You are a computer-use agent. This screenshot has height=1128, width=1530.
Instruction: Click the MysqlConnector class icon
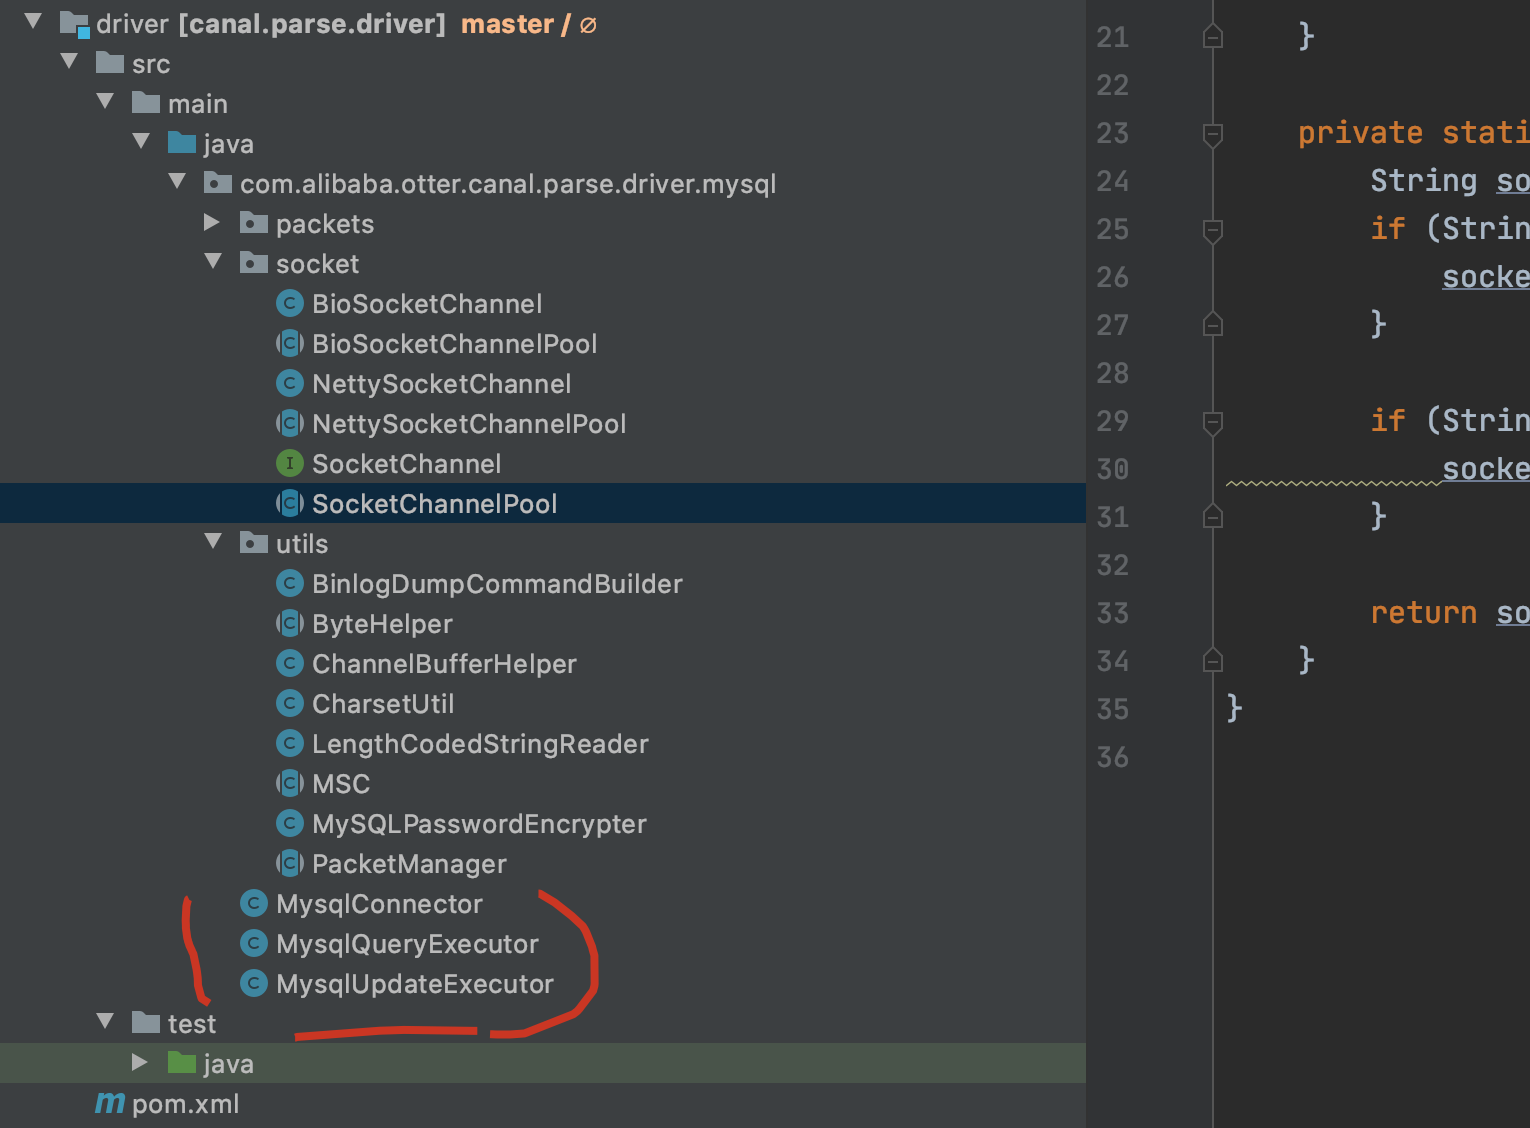click(253, 903)
